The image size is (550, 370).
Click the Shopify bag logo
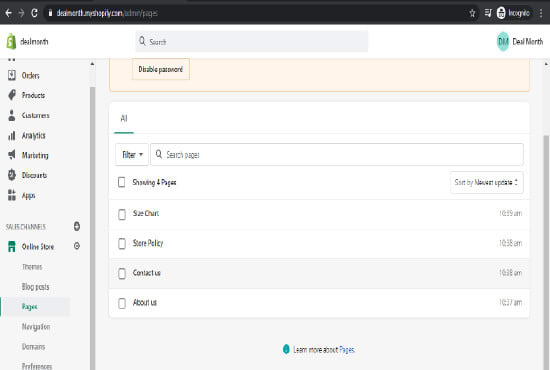(11, 41)
